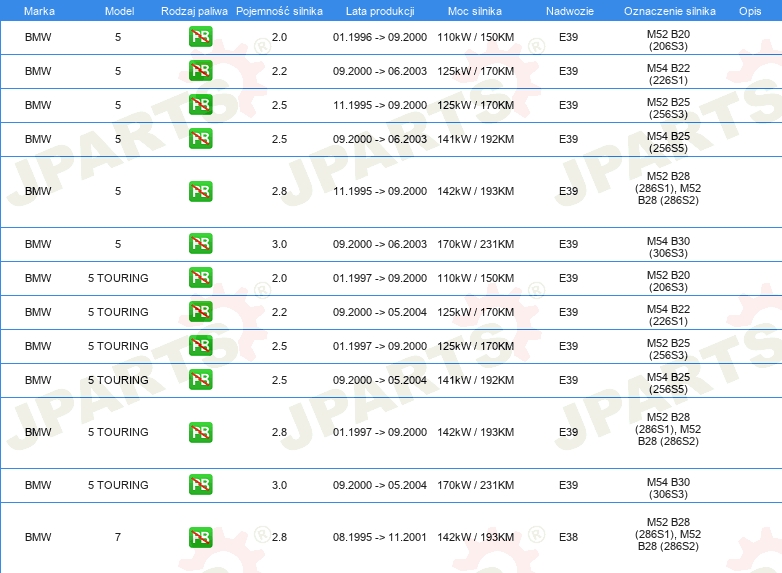This screenshot has height=573, width=782.
Task: Select M54 B30 (306S3) in BMW 5 row
Action: pos(668,247)
